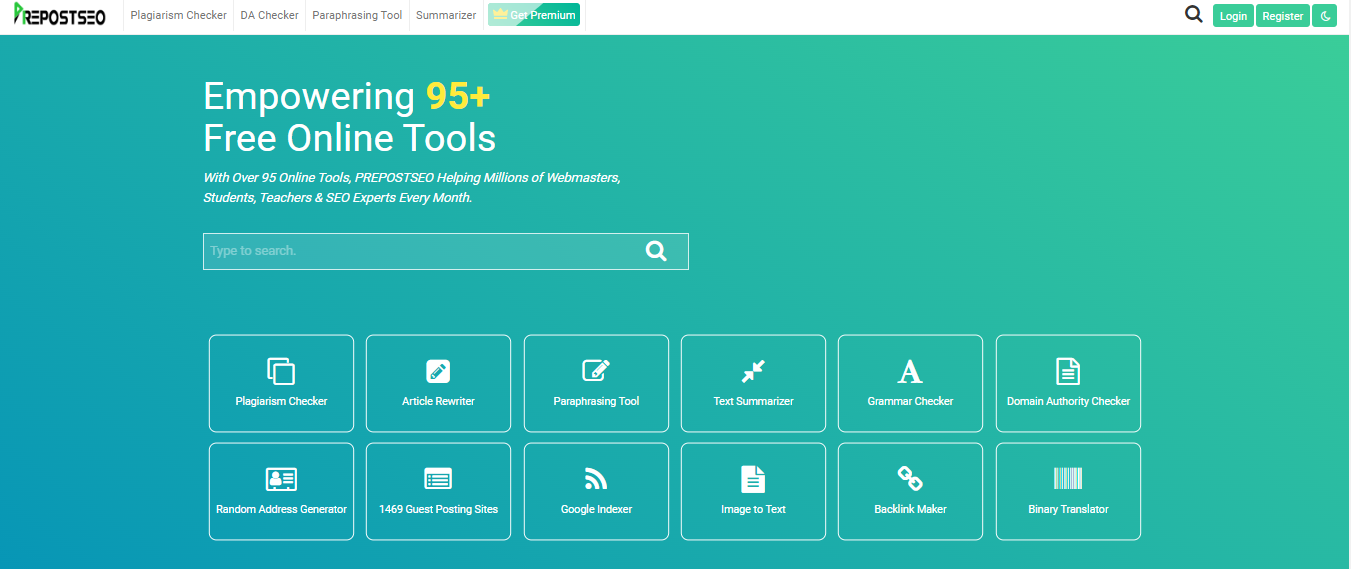Viewport: 1351px width, 569px height.
Task: Open the 1469 Guest Posting Sites label
Action: point(438,509)
